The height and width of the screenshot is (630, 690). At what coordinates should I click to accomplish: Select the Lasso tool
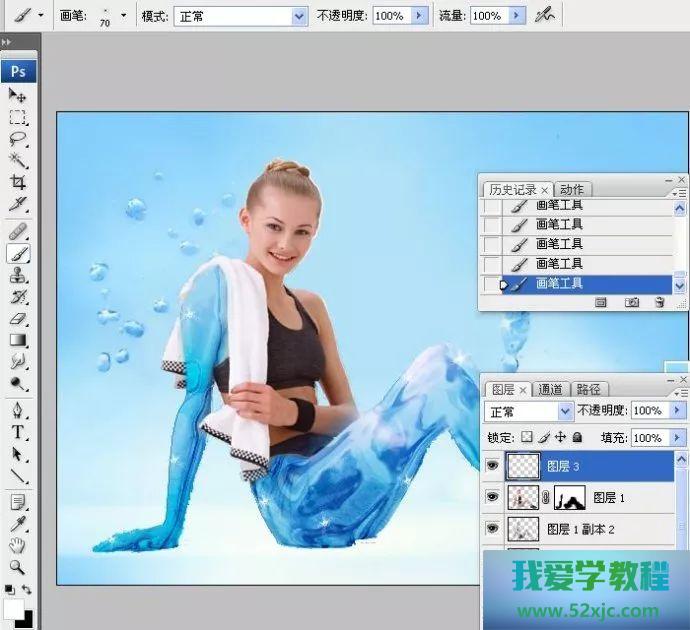(x=17, y=139)
